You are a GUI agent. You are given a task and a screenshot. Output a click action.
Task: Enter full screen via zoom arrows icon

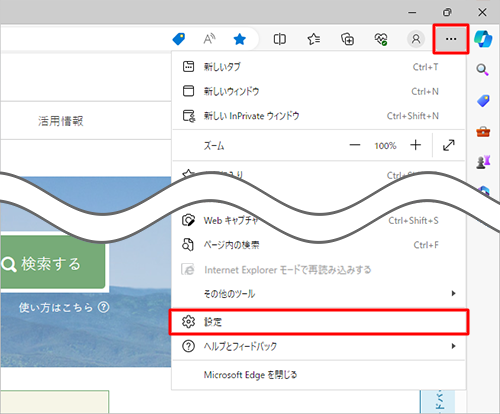[449, 145]
